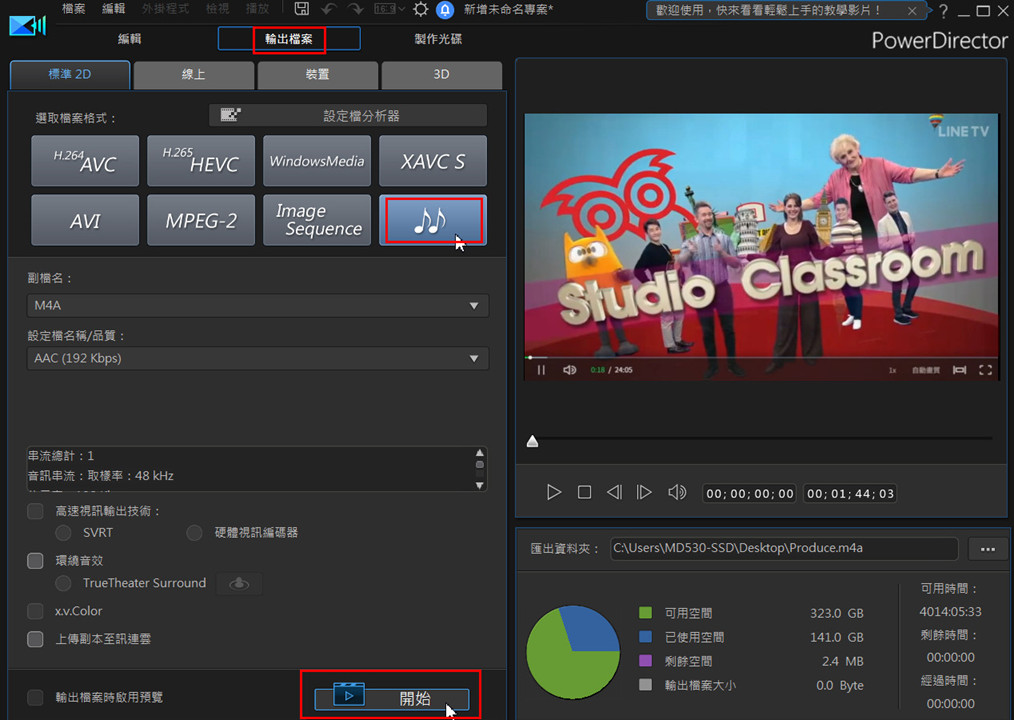Enable the 環繞音效 checkbox
This screenshot has height=720, width=1014.
click(x=36, y=561)
